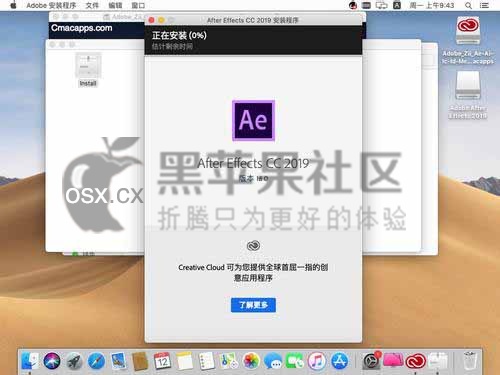
Task: Open the Notes icon in Dock
Action: (184, 361)
